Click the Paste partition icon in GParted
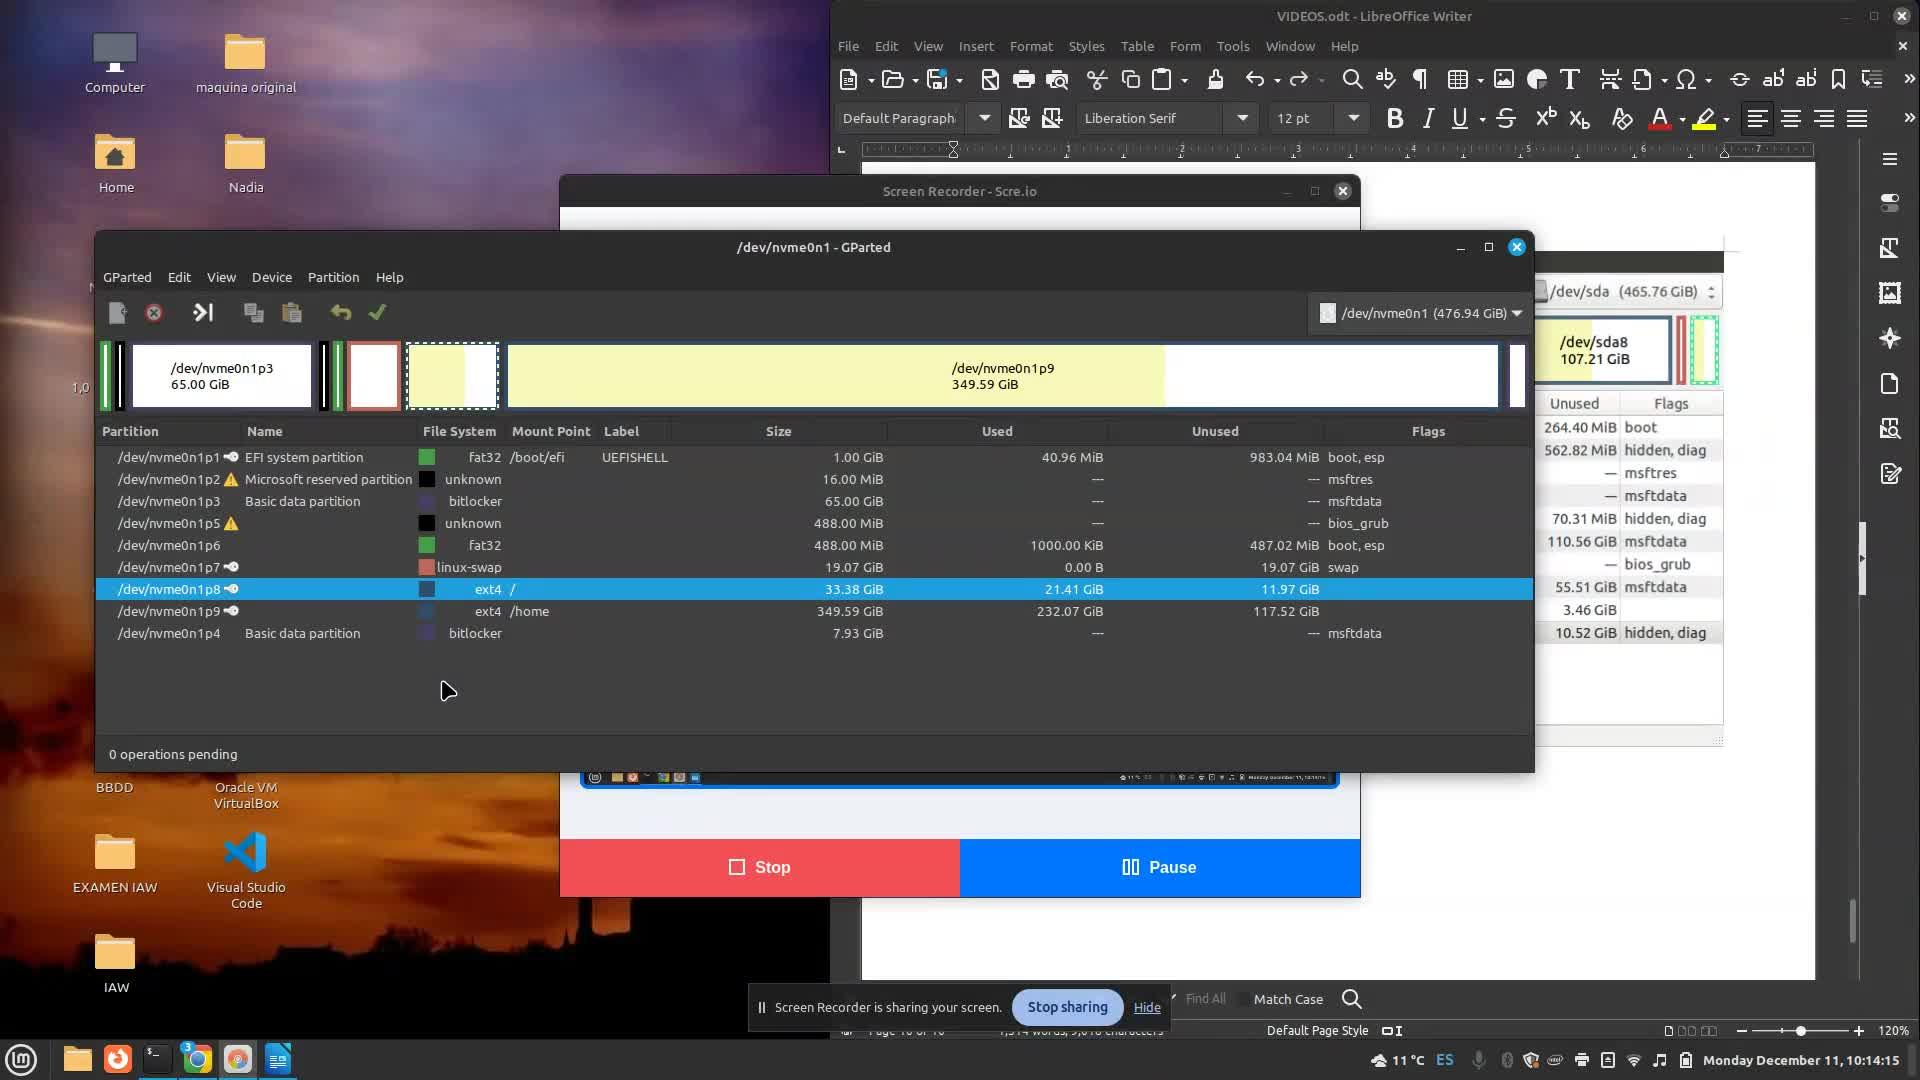 pos(292,313)
